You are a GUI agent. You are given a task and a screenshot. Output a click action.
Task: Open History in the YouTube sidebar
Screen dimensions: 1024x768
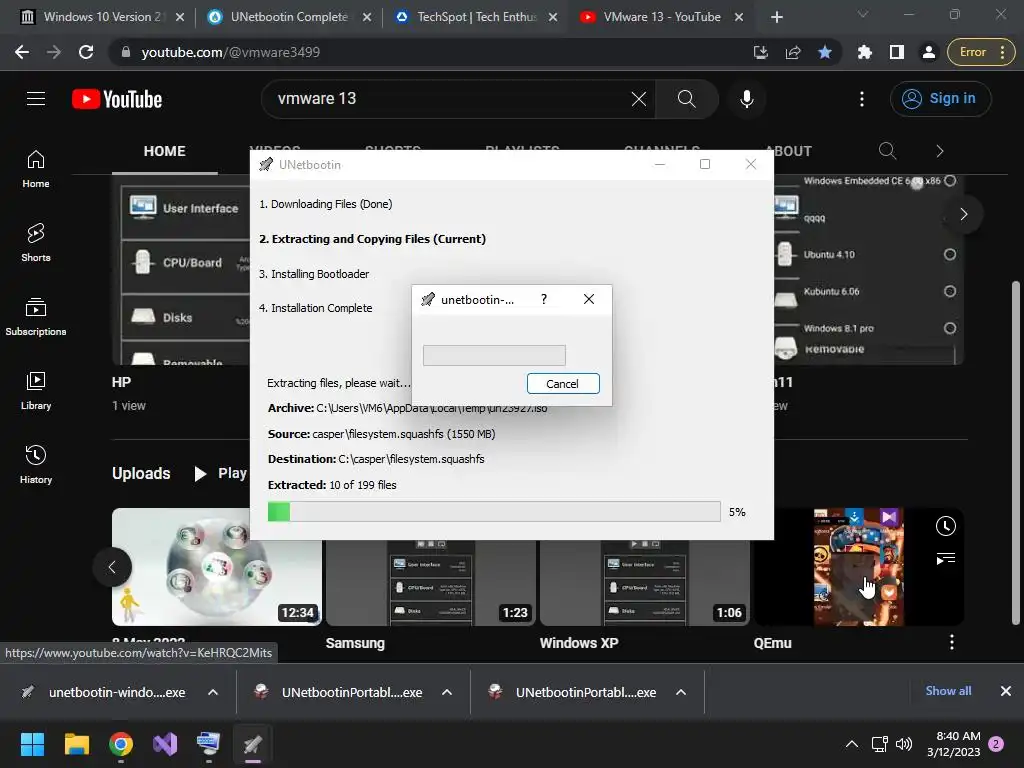pyautogui.click(x=36, y=464)
